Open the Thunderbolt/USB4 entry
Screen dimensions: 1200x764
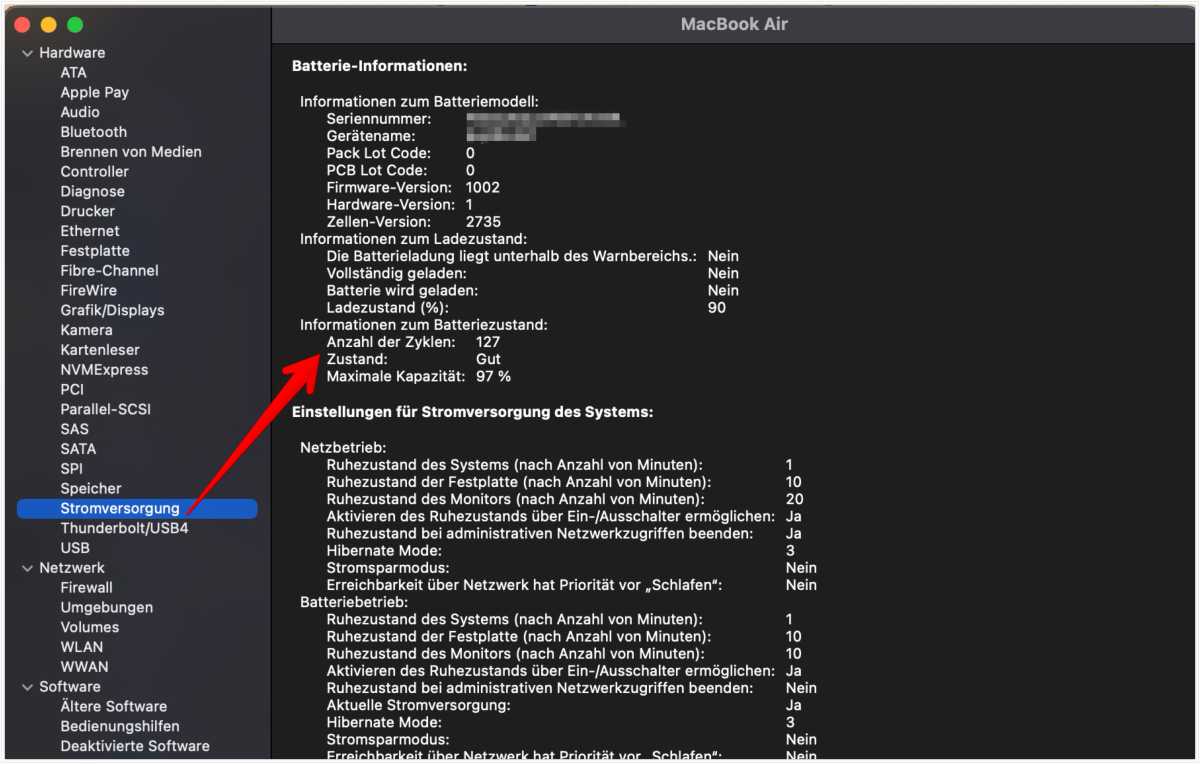[x=124, y=528]
